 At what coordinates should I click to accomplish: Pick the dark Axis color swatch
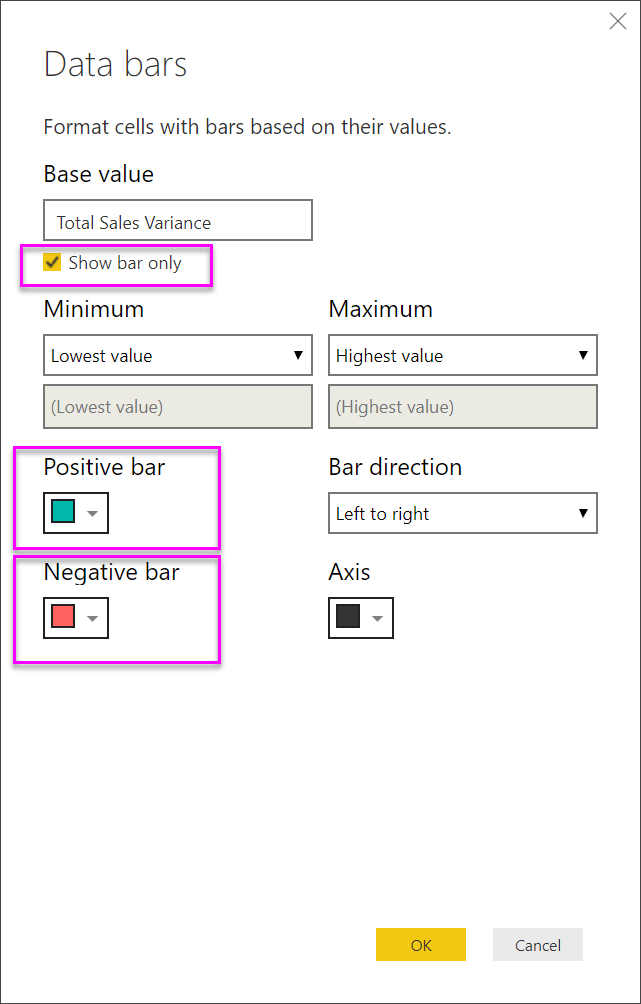(348, 617)
